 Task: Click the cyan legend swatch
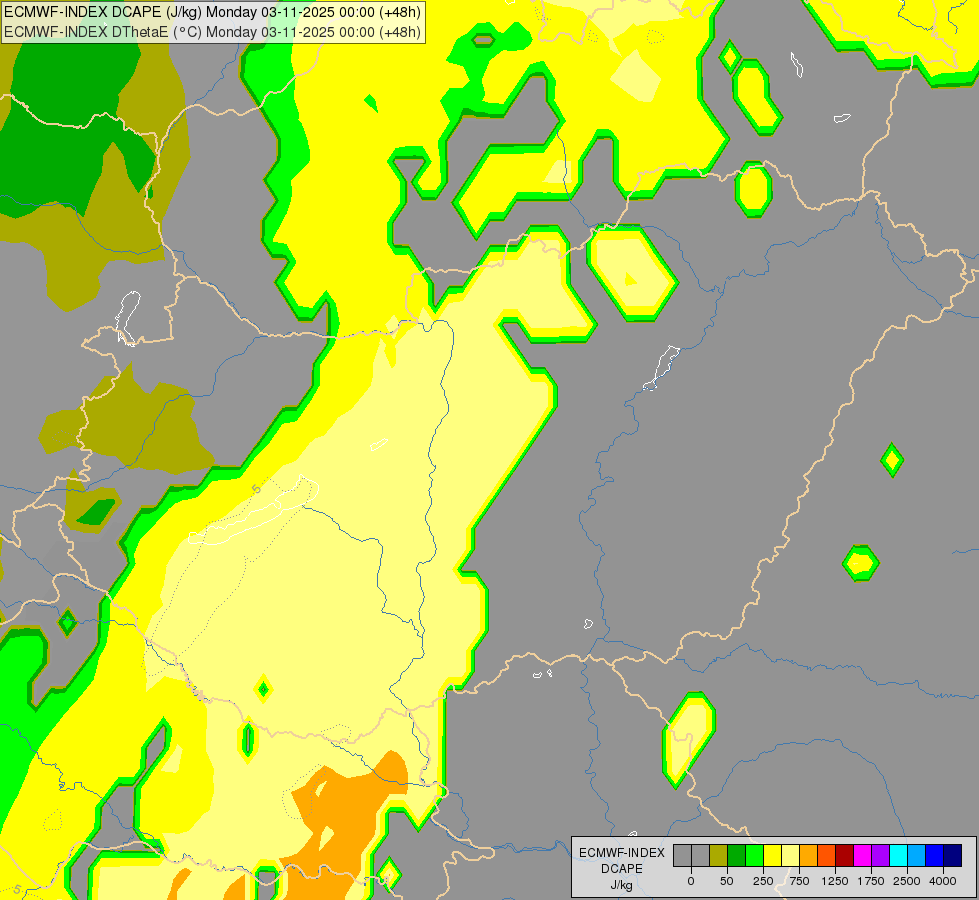[x=898, y=856]
